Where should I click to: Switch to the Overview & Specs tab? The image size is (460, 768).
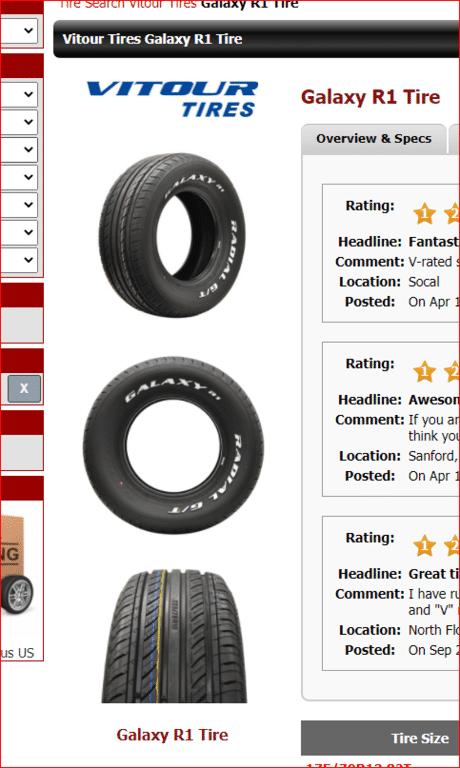click(x=374, y=139)
